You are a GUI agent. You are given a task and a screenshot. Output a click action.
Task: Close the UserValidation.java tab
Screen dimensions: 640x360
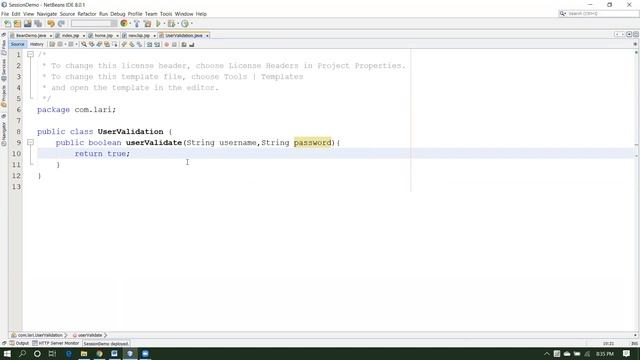click(x=207, y=36)
